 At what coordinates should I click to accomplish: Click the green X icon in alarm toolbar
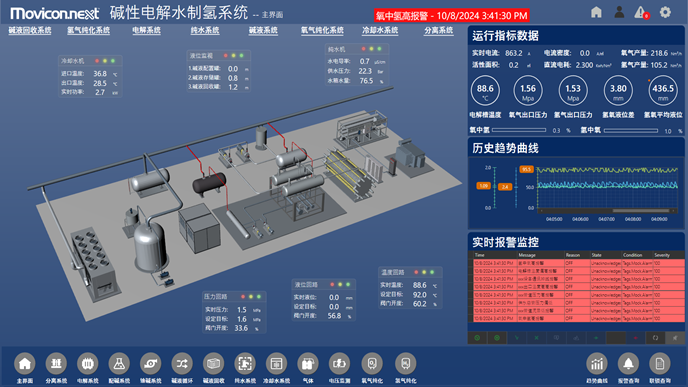point(536,337)
